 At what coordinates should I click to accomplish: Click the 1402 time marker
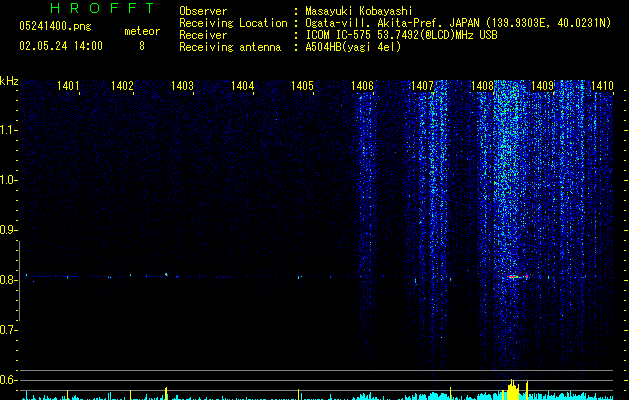(122, 85)
